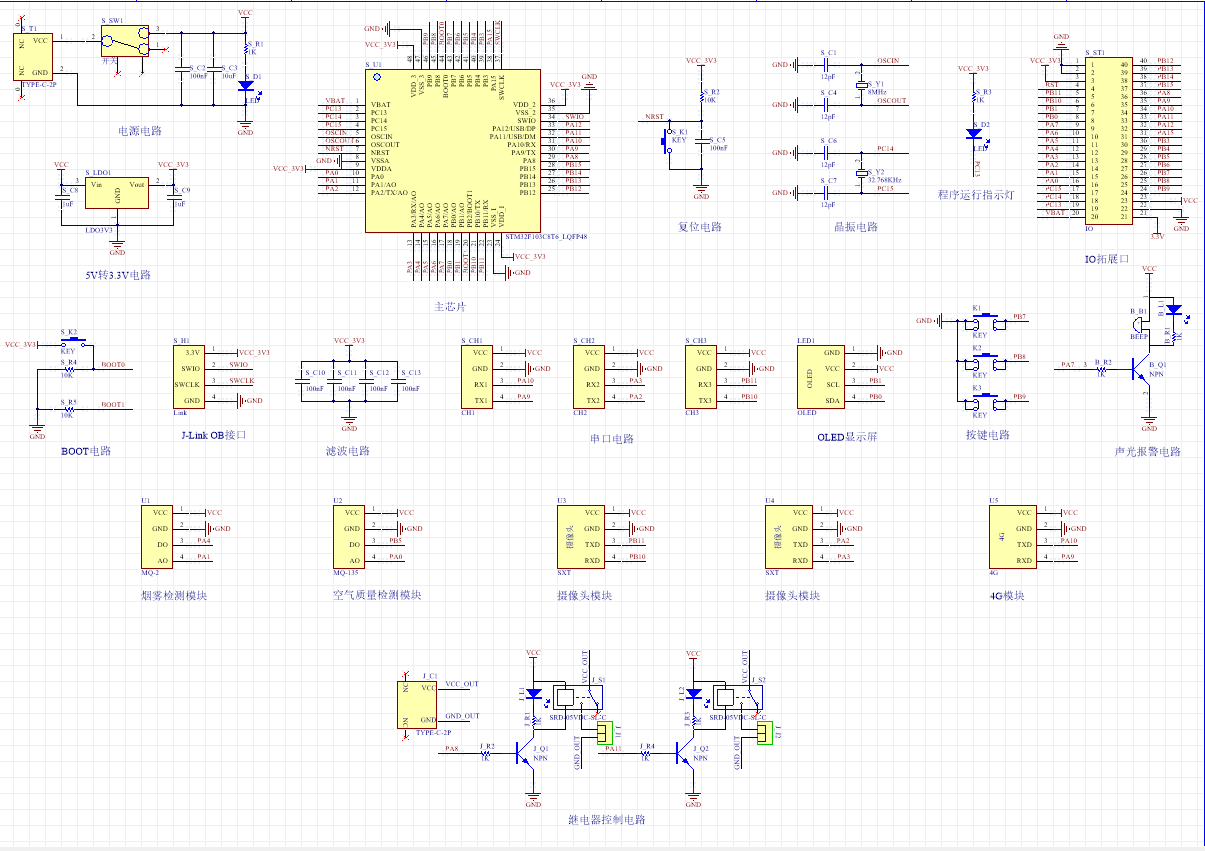The height and width of the screenshot is (851, 1205).
Task: Select the S_K1 reset KEY symbol
Action: (666, 142)
